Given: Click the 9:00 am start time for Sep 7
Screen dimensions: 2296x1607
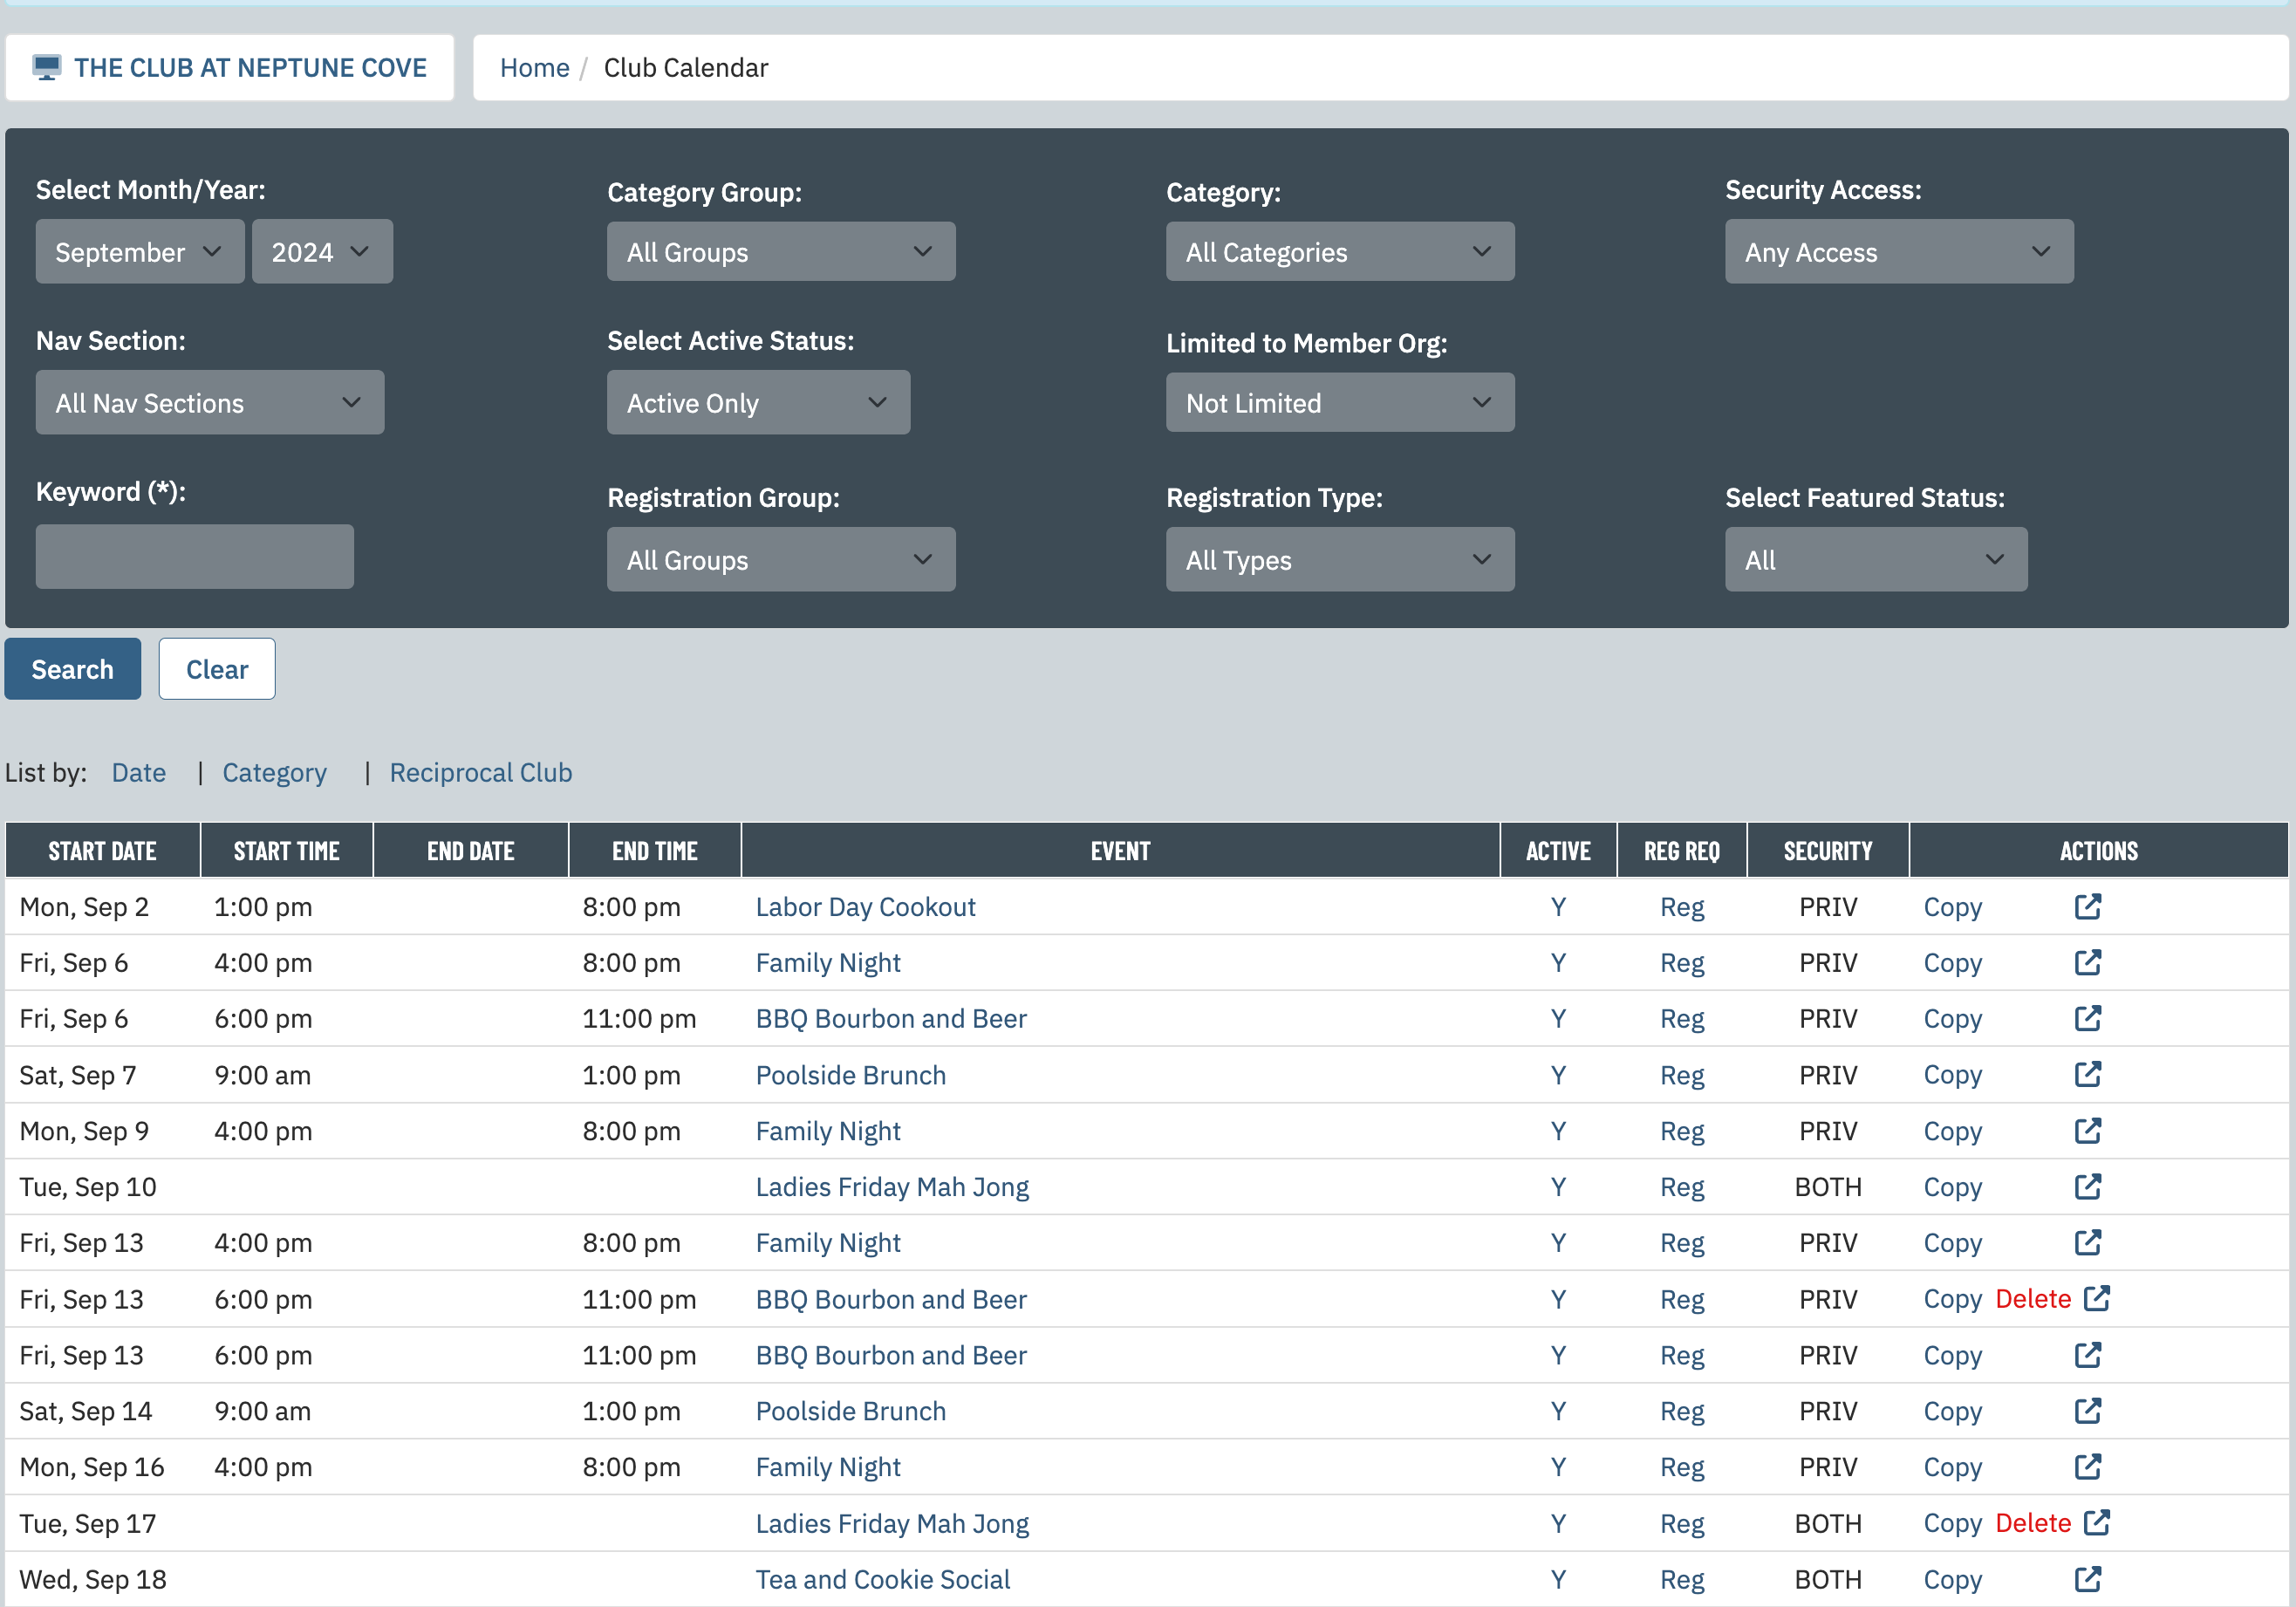Looking at the screenshot, I should click(x=262, y=1074).
